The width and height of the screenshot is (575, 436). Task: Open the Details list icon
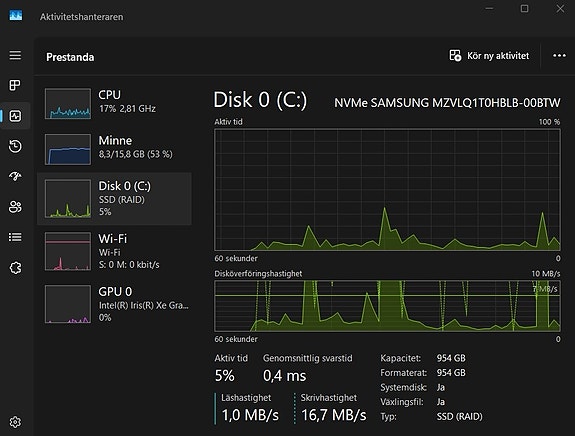pos(15,237)
